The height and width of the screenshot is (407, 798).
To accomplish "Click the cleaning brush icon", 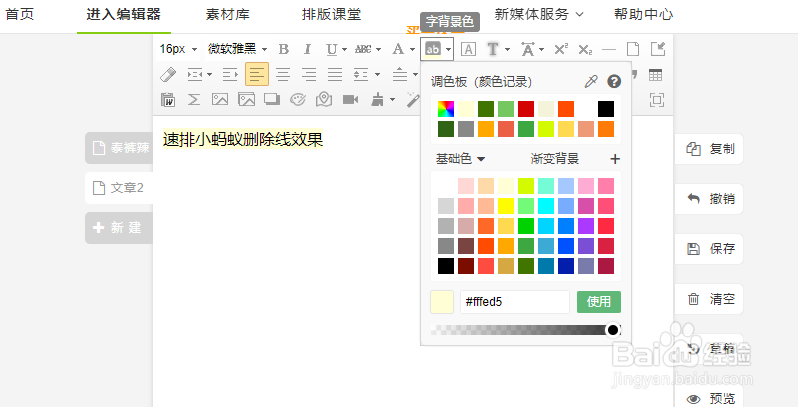I will (378, 100).
